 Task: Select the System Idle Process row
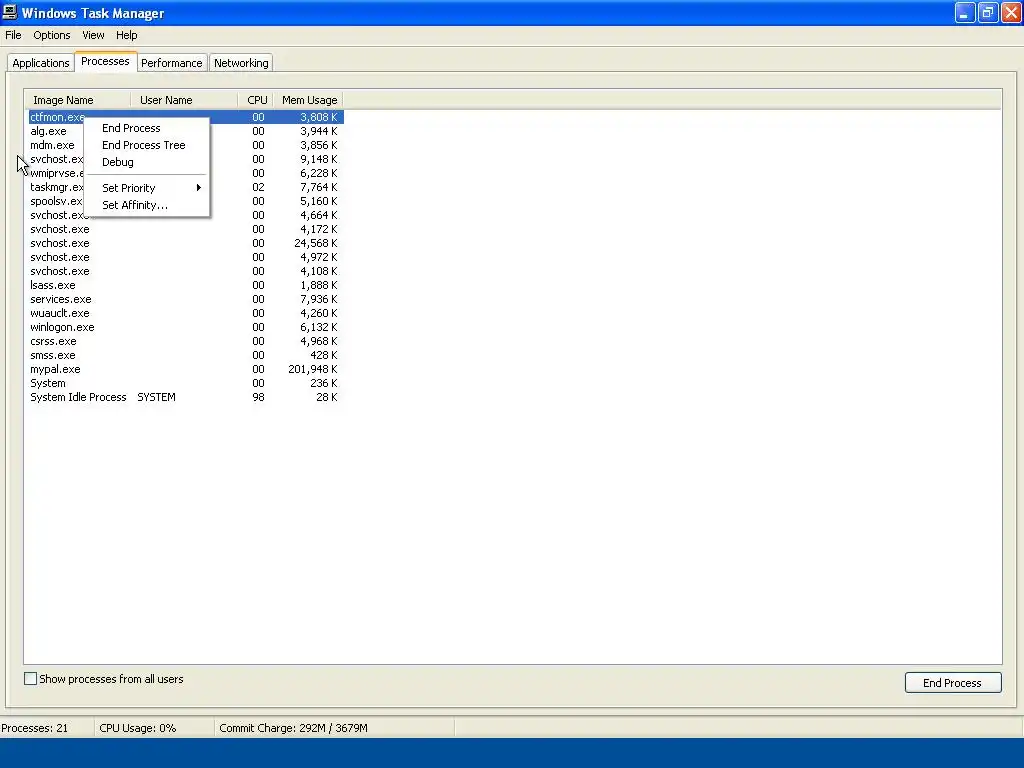[x=185, y=397]
